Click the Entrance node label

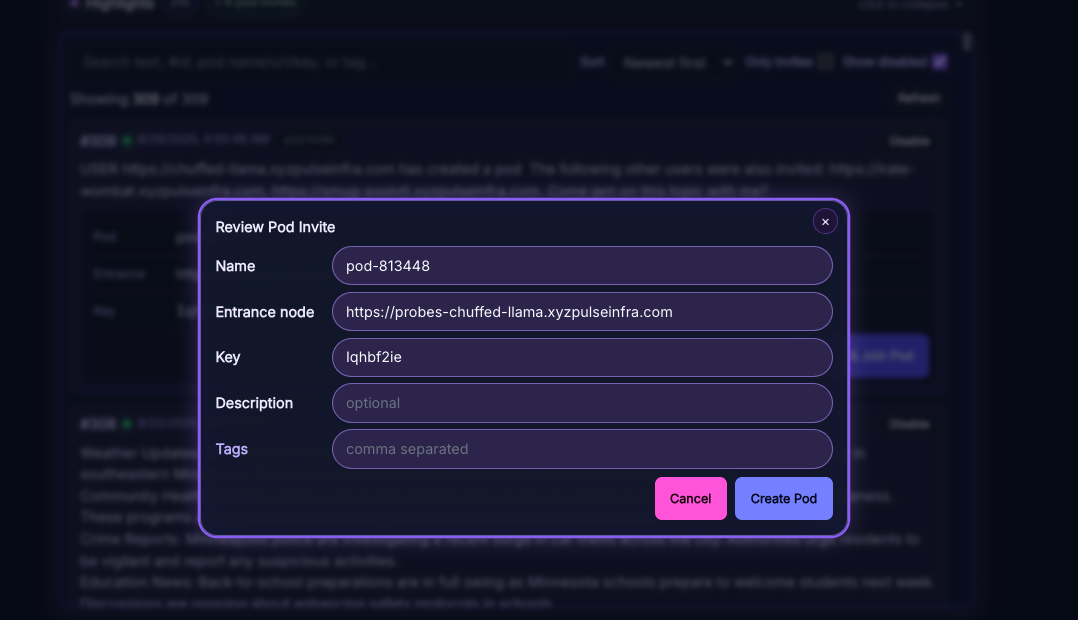265,312
